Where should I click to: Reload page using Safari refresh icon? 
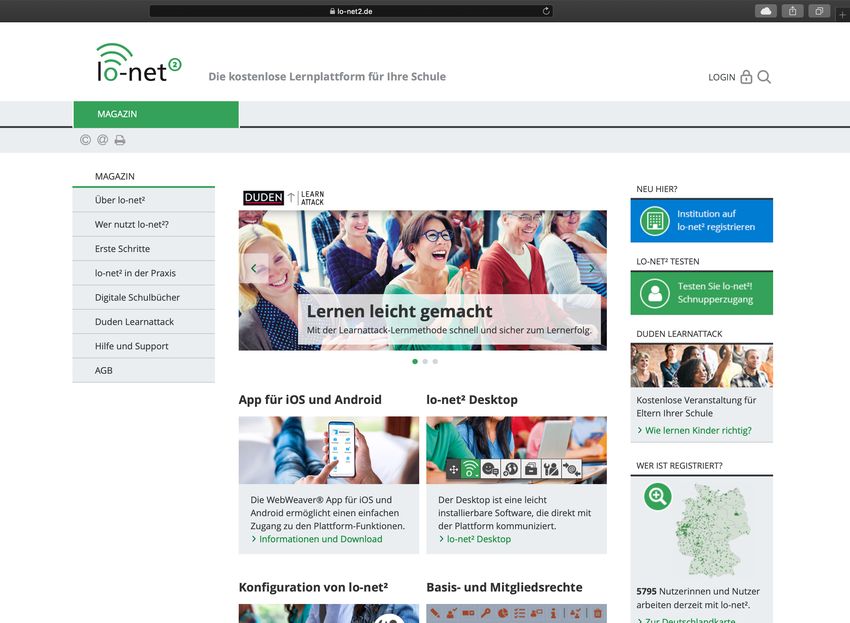tap(546, 11)
